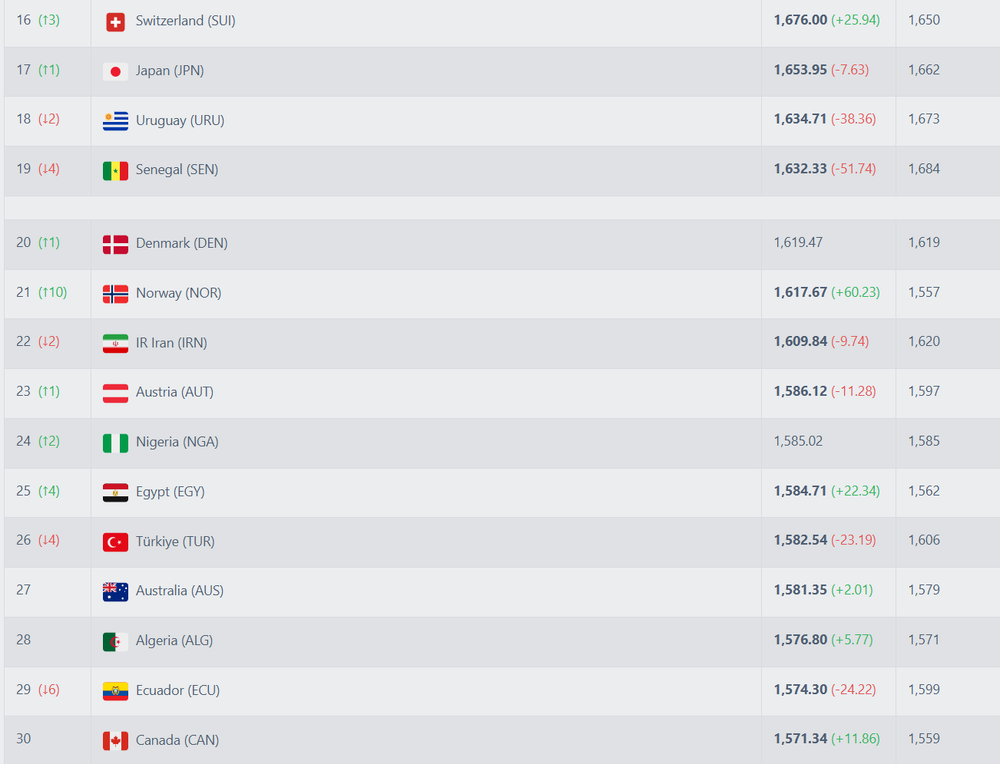Image resolution: width=1000 pixels, height=764 pixels.
Task: Click the Japan flag icon
Action: coord(115,71)
